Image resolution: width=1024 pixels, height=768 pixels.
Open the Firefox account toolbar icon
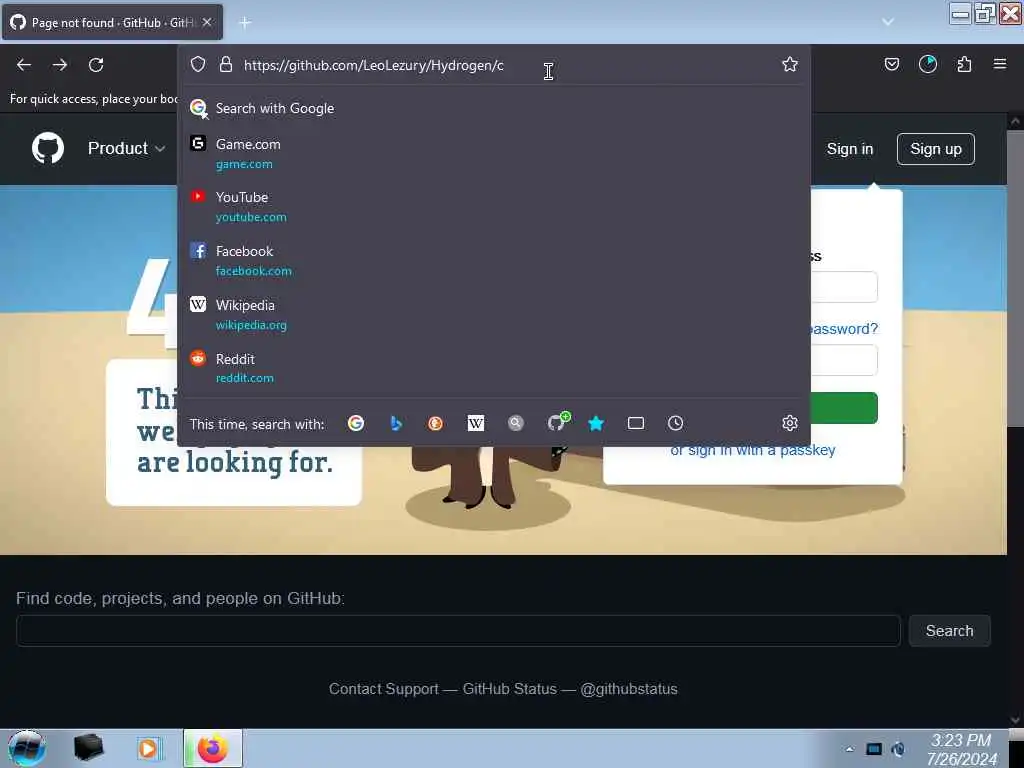(927, 64)
